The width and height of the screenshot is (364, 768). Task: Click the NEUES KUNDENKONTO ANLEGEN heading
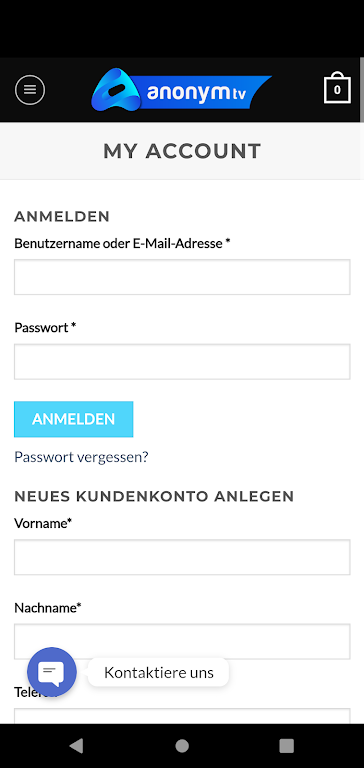tap(154, 496)
